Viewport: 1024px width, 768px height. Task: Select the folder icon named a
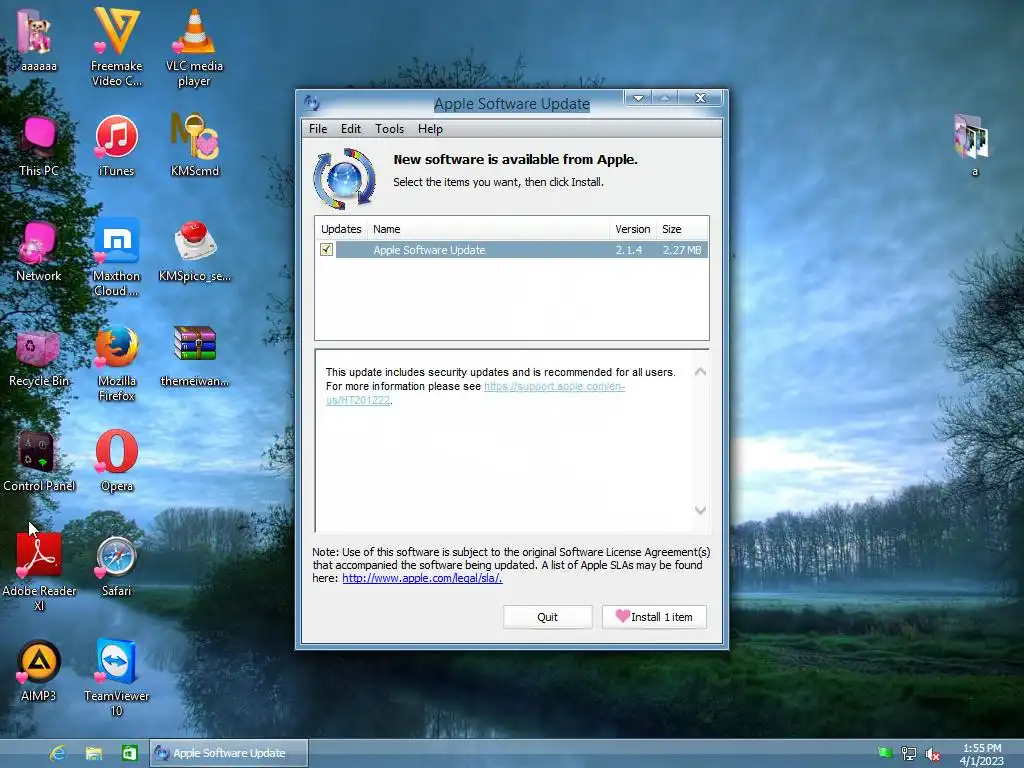click(x=973, y=145)
